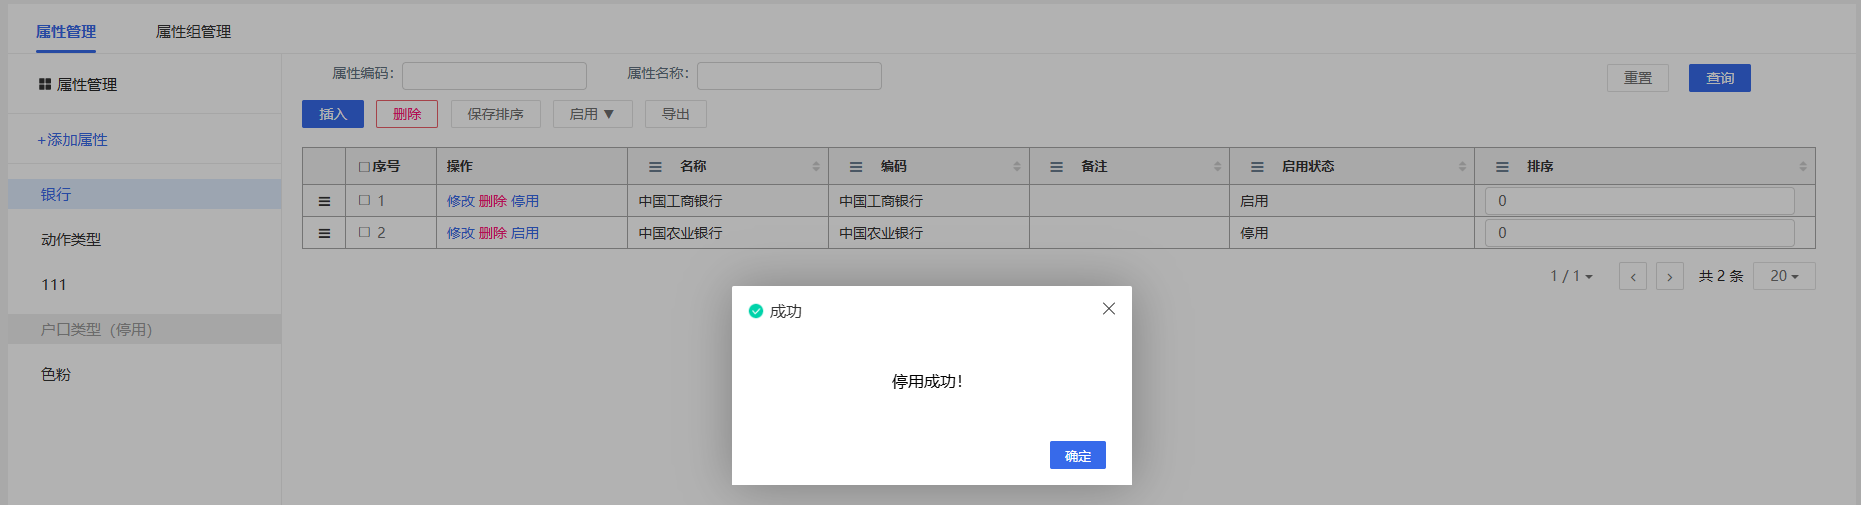Screen dimensions: 1861x505
Task: Check the checkbox for row 2
Action: [x=364, y=232]
